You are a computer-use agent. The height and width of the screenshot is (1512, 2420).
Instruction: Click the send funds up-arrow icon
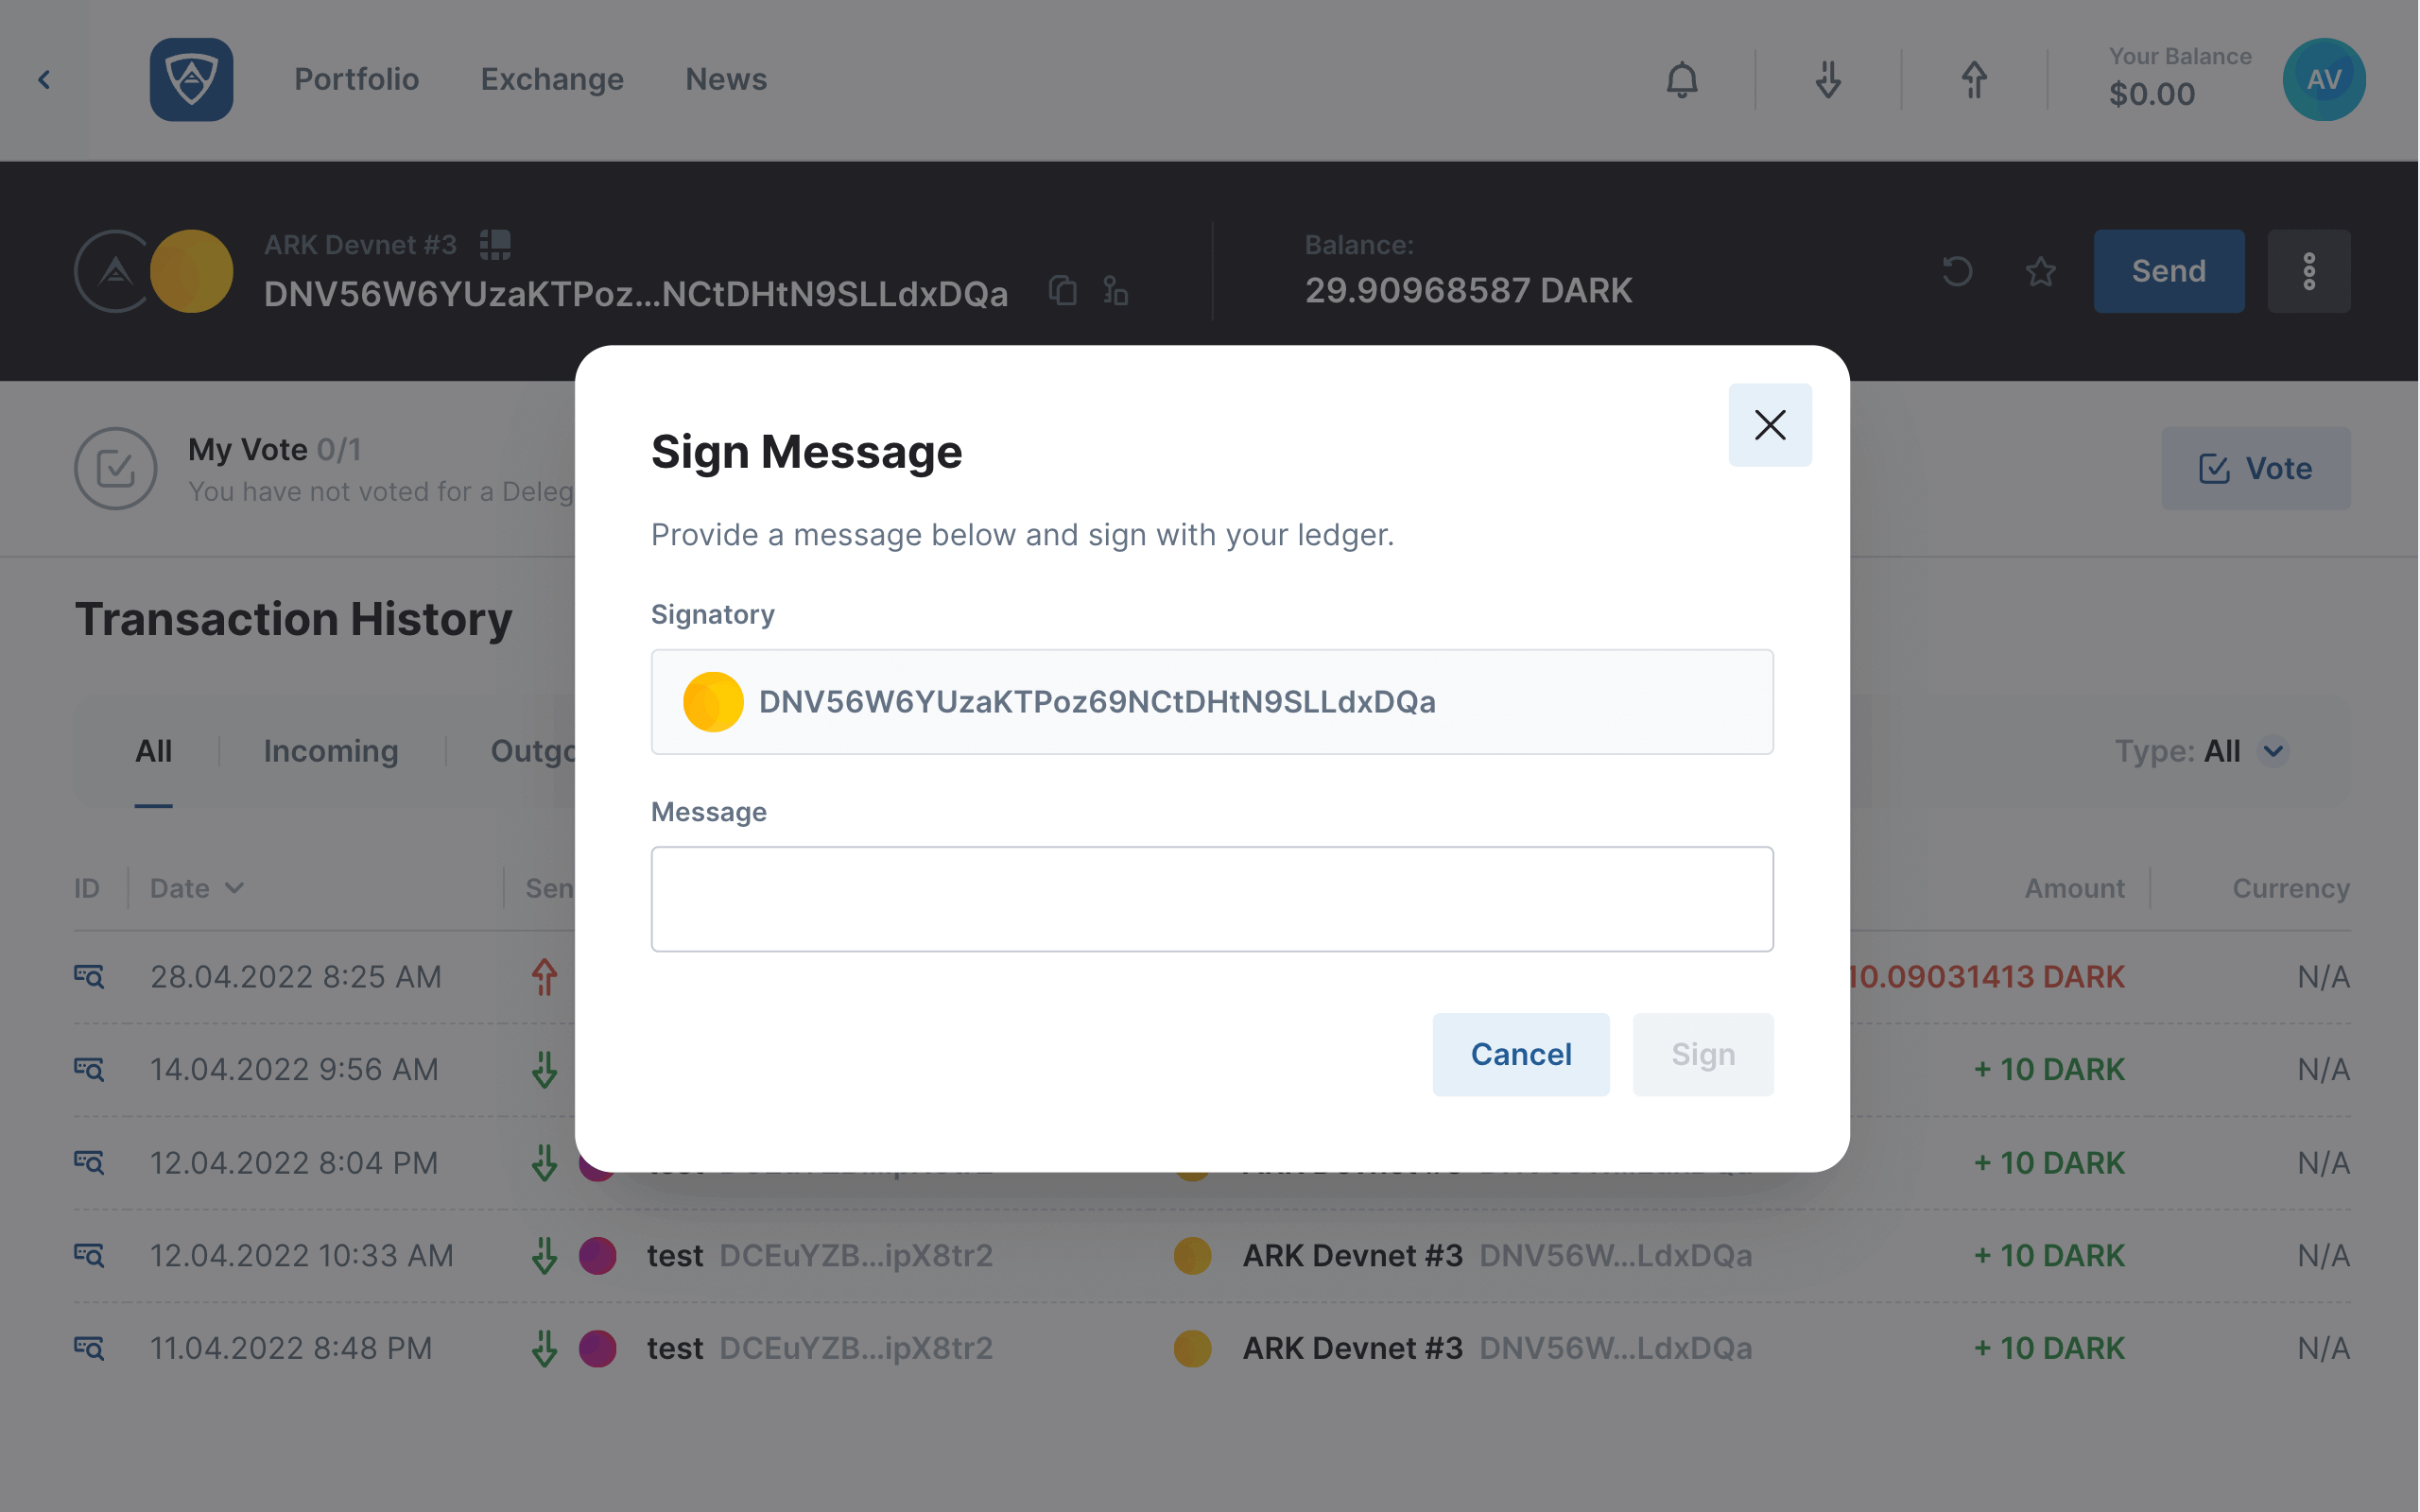1974,79
